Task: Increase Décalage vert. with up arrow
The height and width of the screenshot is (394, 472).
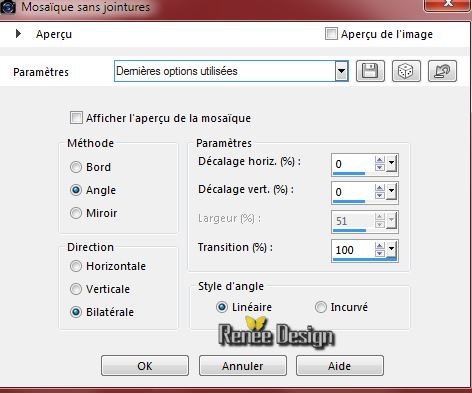Action: point(380,188)
